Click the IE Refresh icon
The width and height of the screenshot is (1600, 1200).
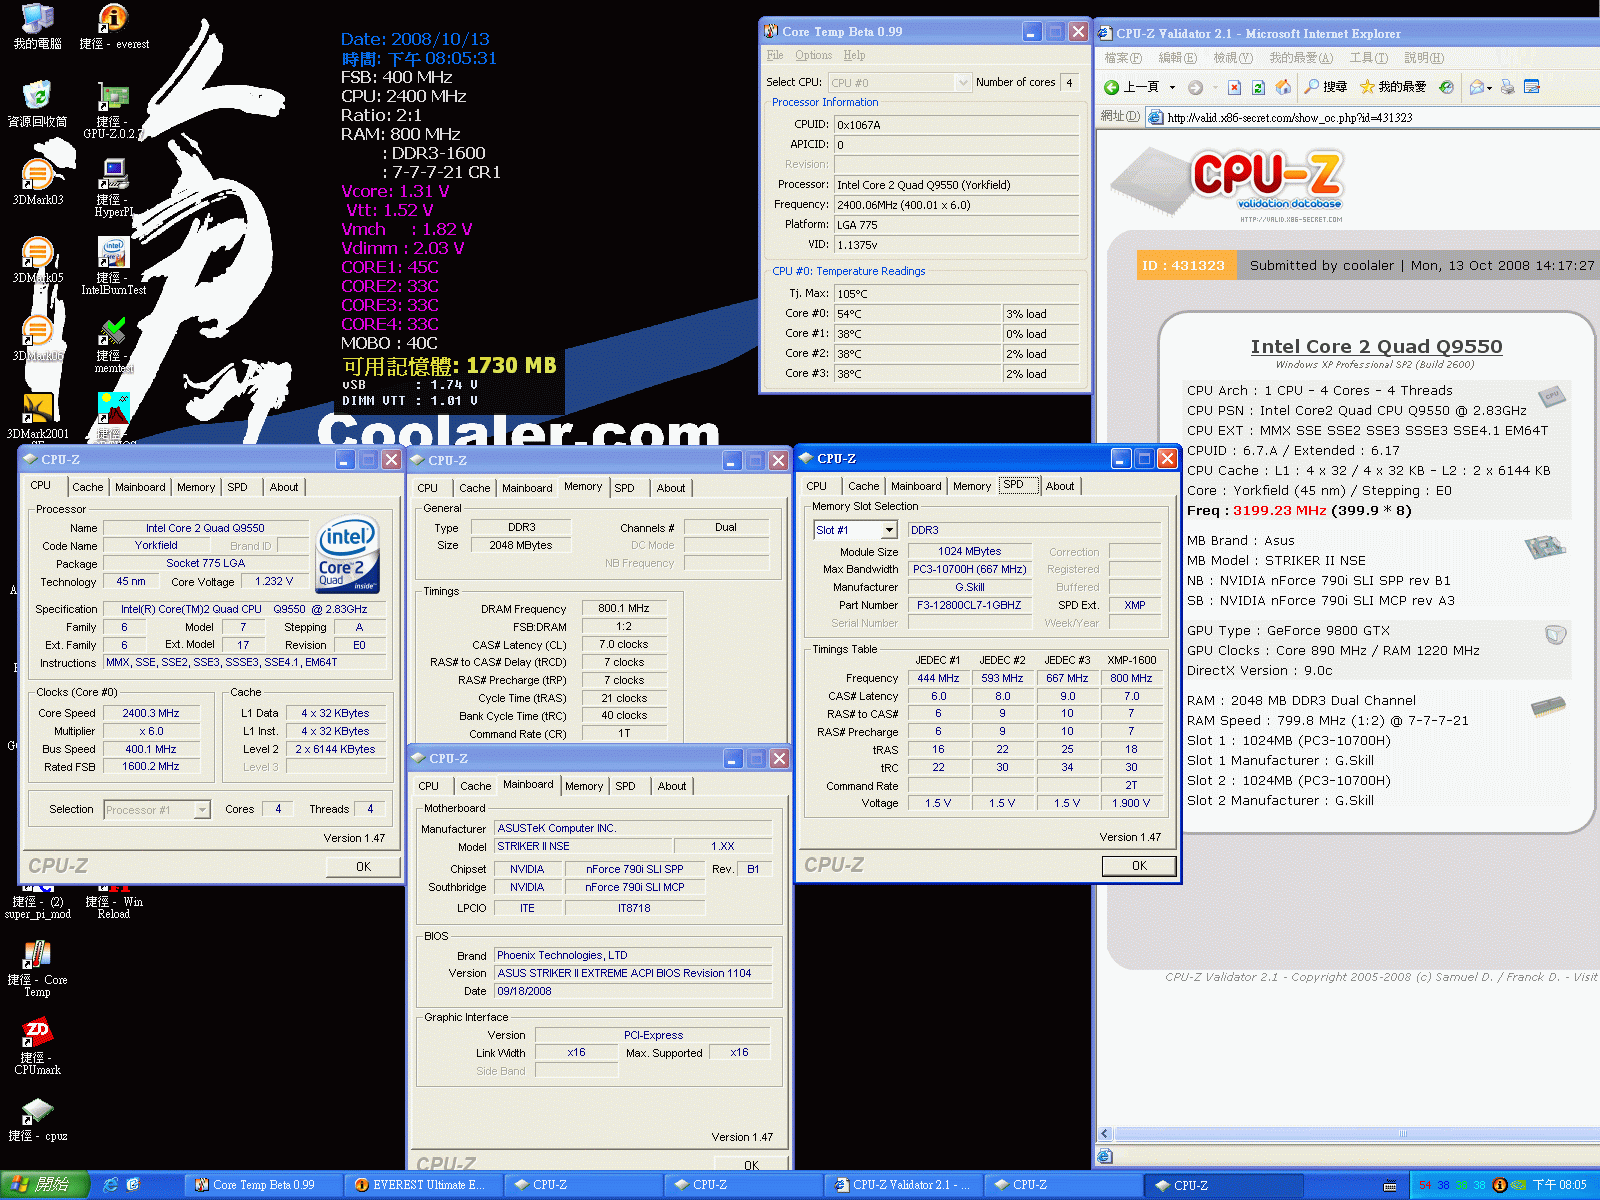click(x=1258, y=87)
